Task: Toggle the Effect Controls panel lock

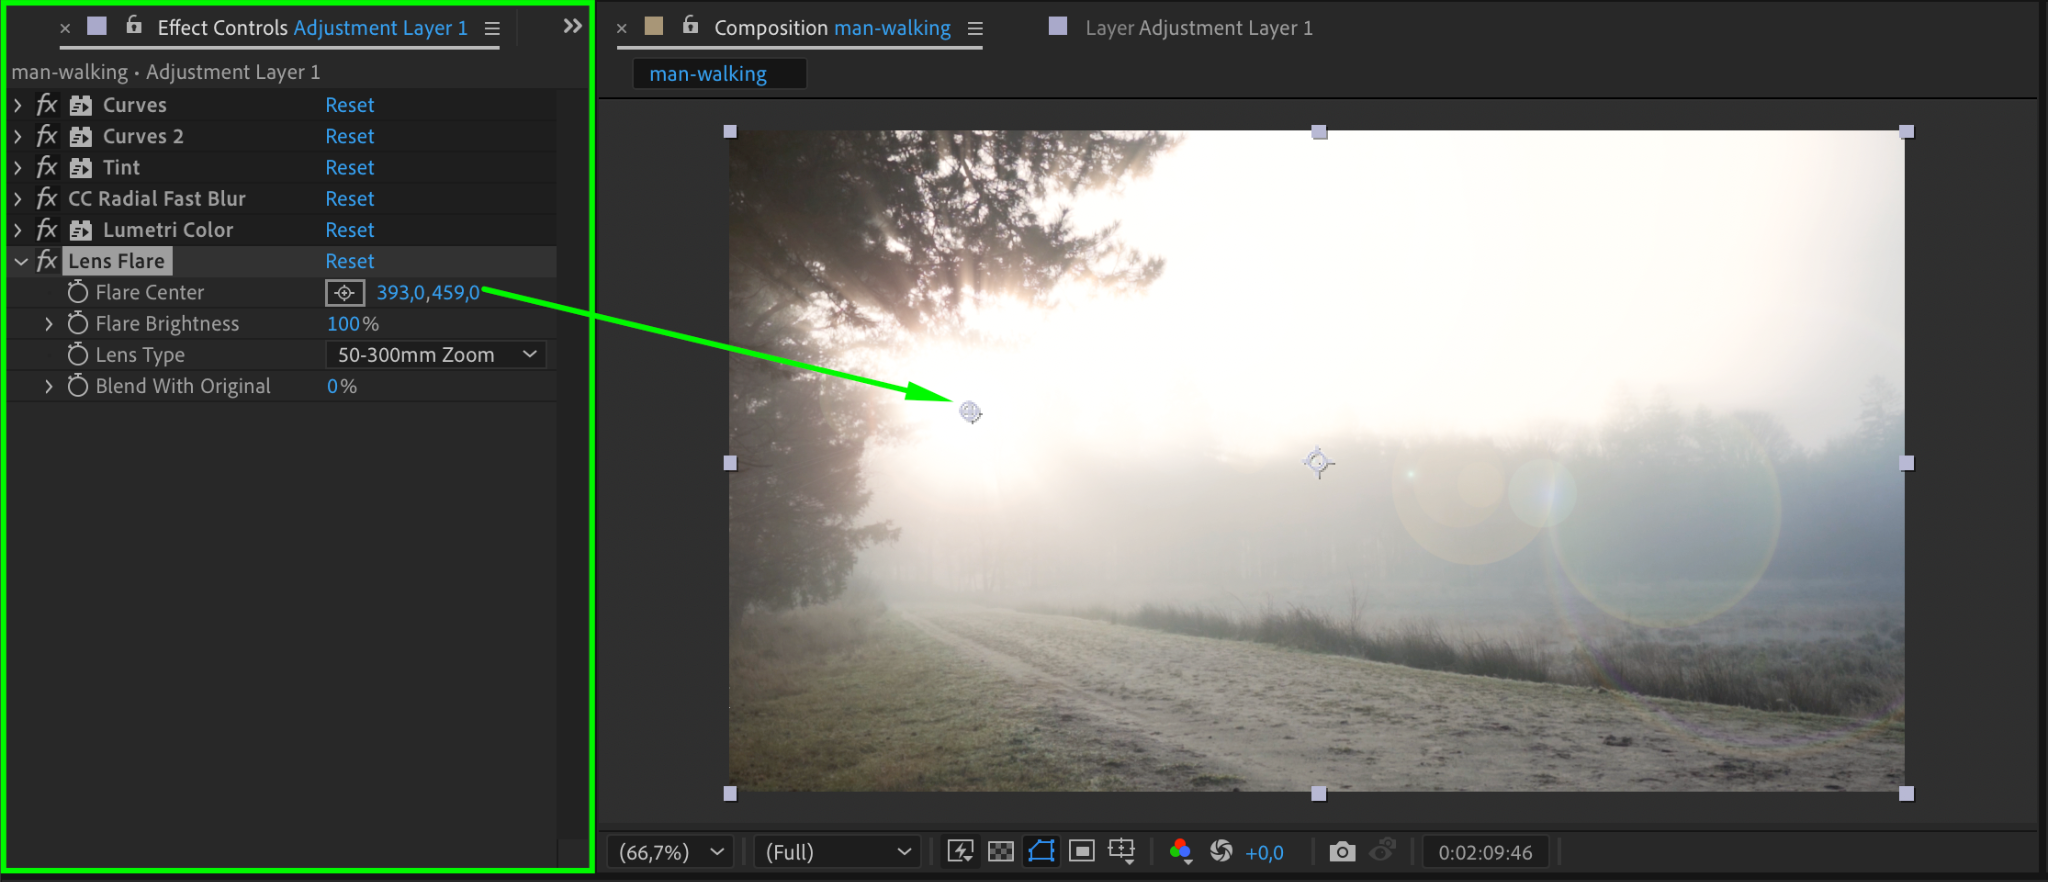Action: click(134, 25)
